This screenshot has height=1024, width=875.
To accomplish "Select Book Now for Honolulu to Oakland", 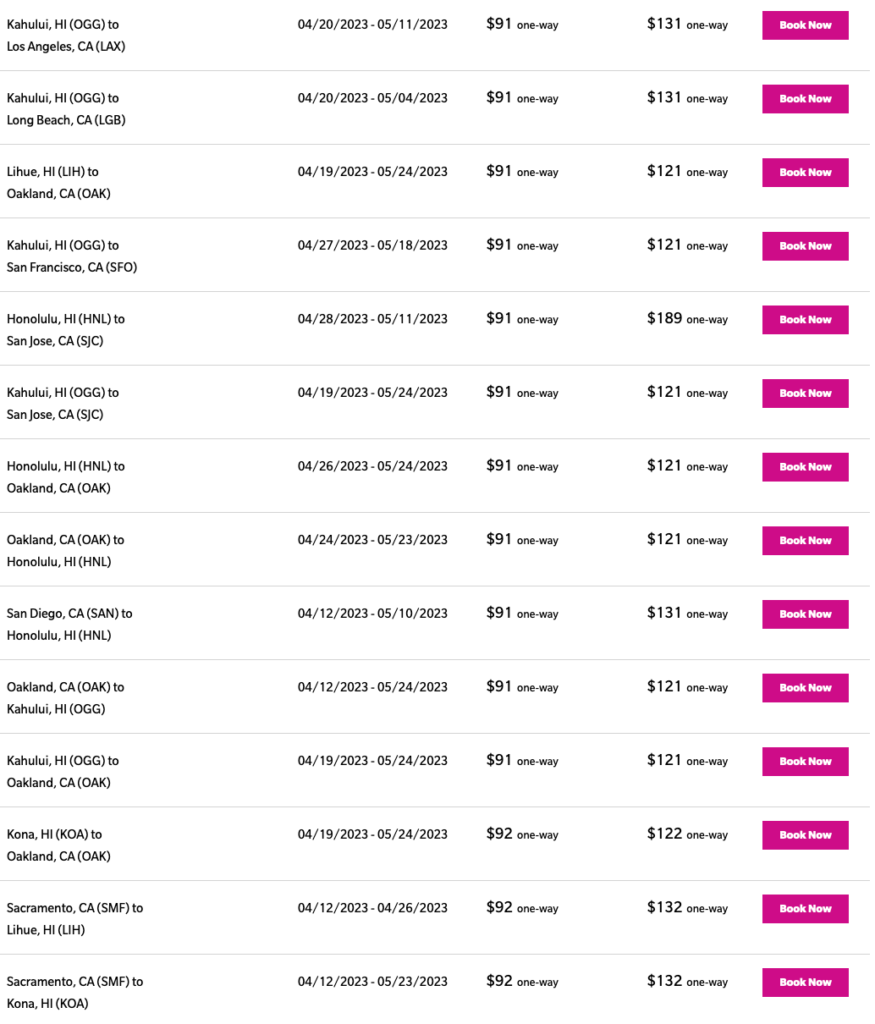I will [805, 467].
